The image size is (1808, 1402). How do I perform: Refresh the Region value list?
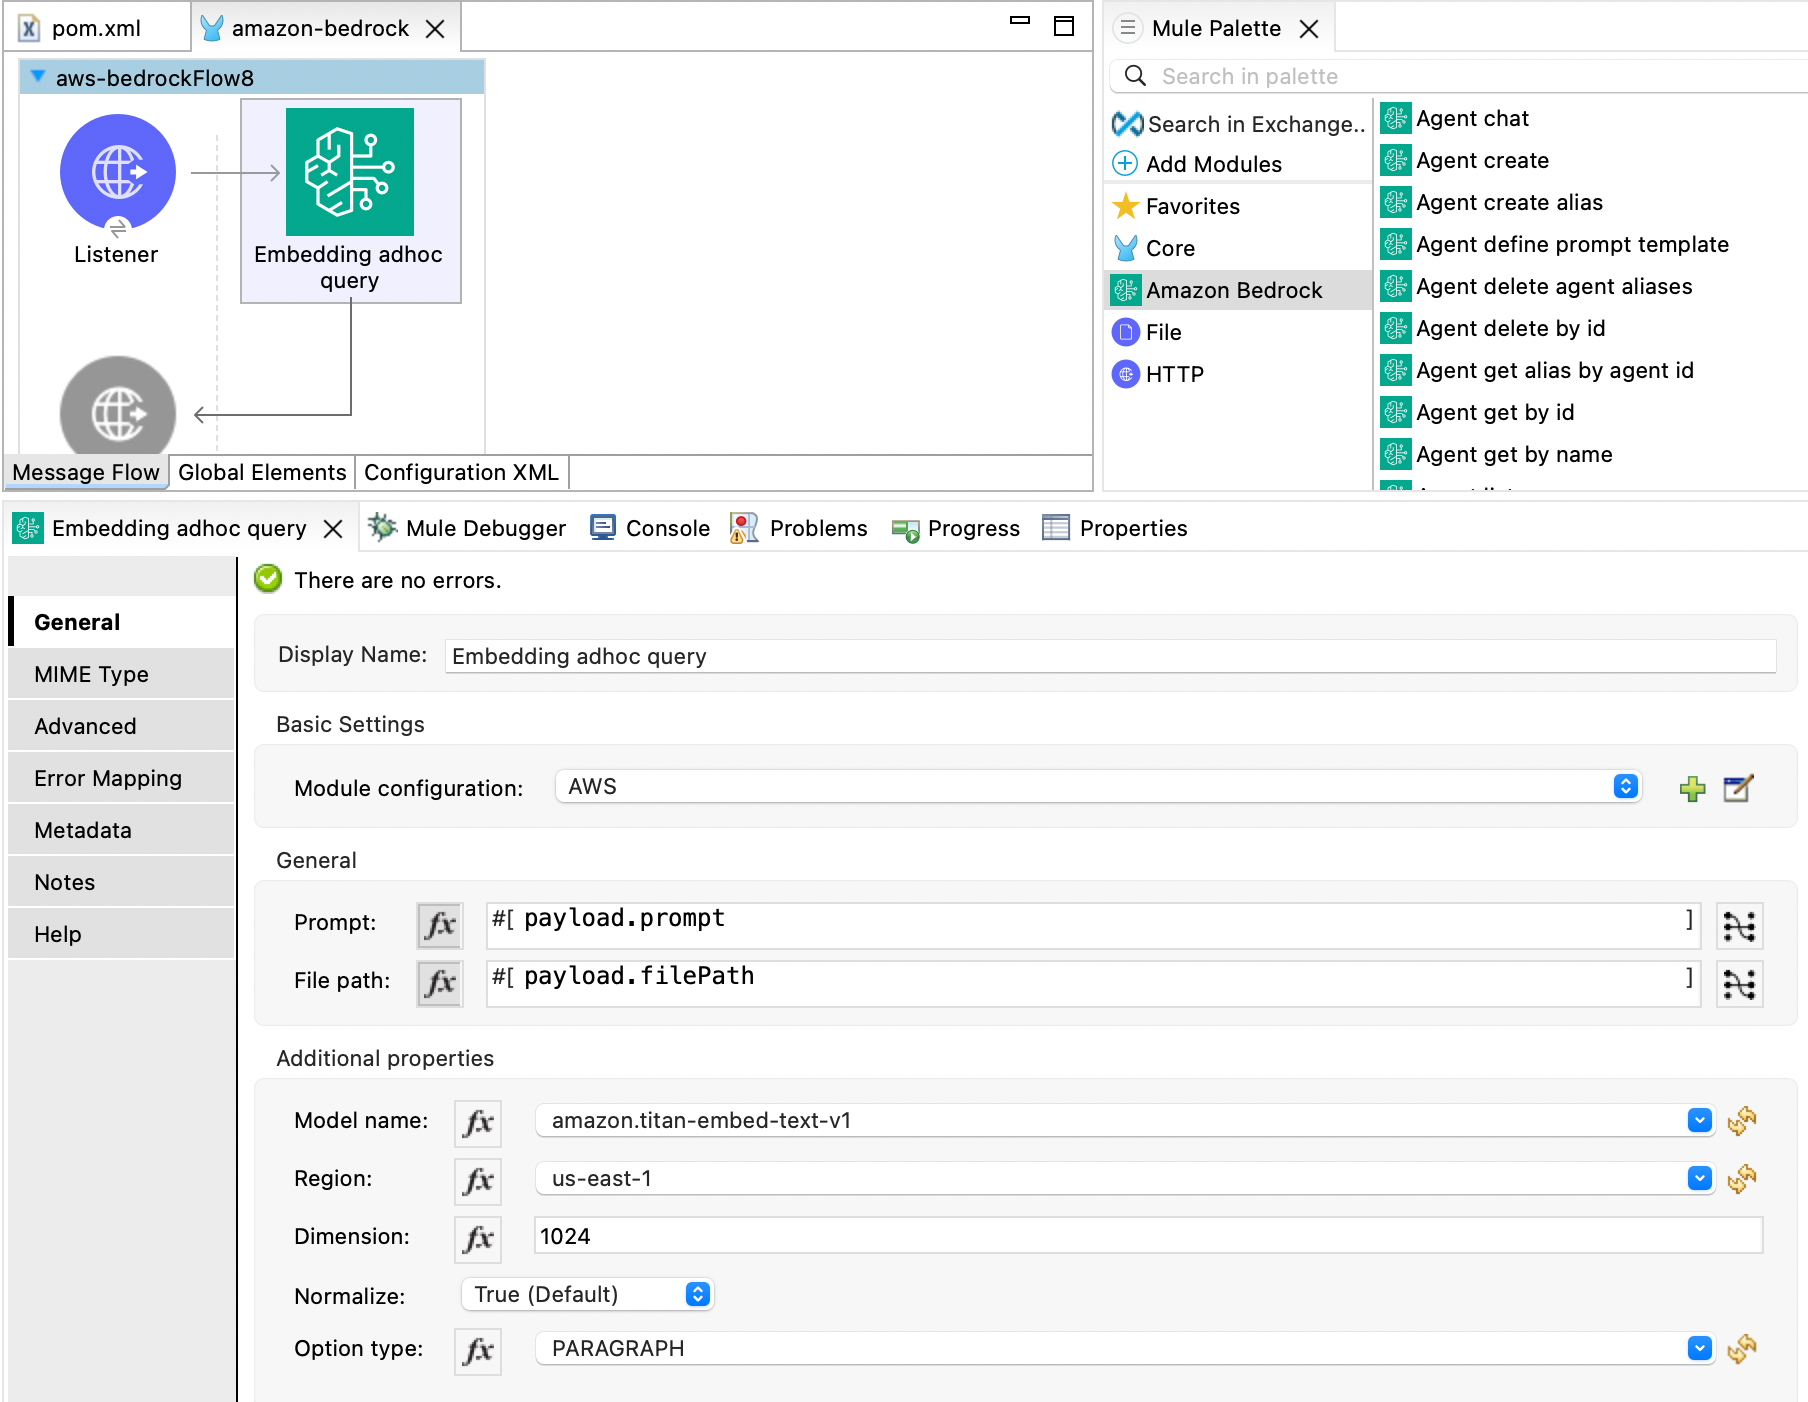pyautogui.click(x=1742, y=1179)
